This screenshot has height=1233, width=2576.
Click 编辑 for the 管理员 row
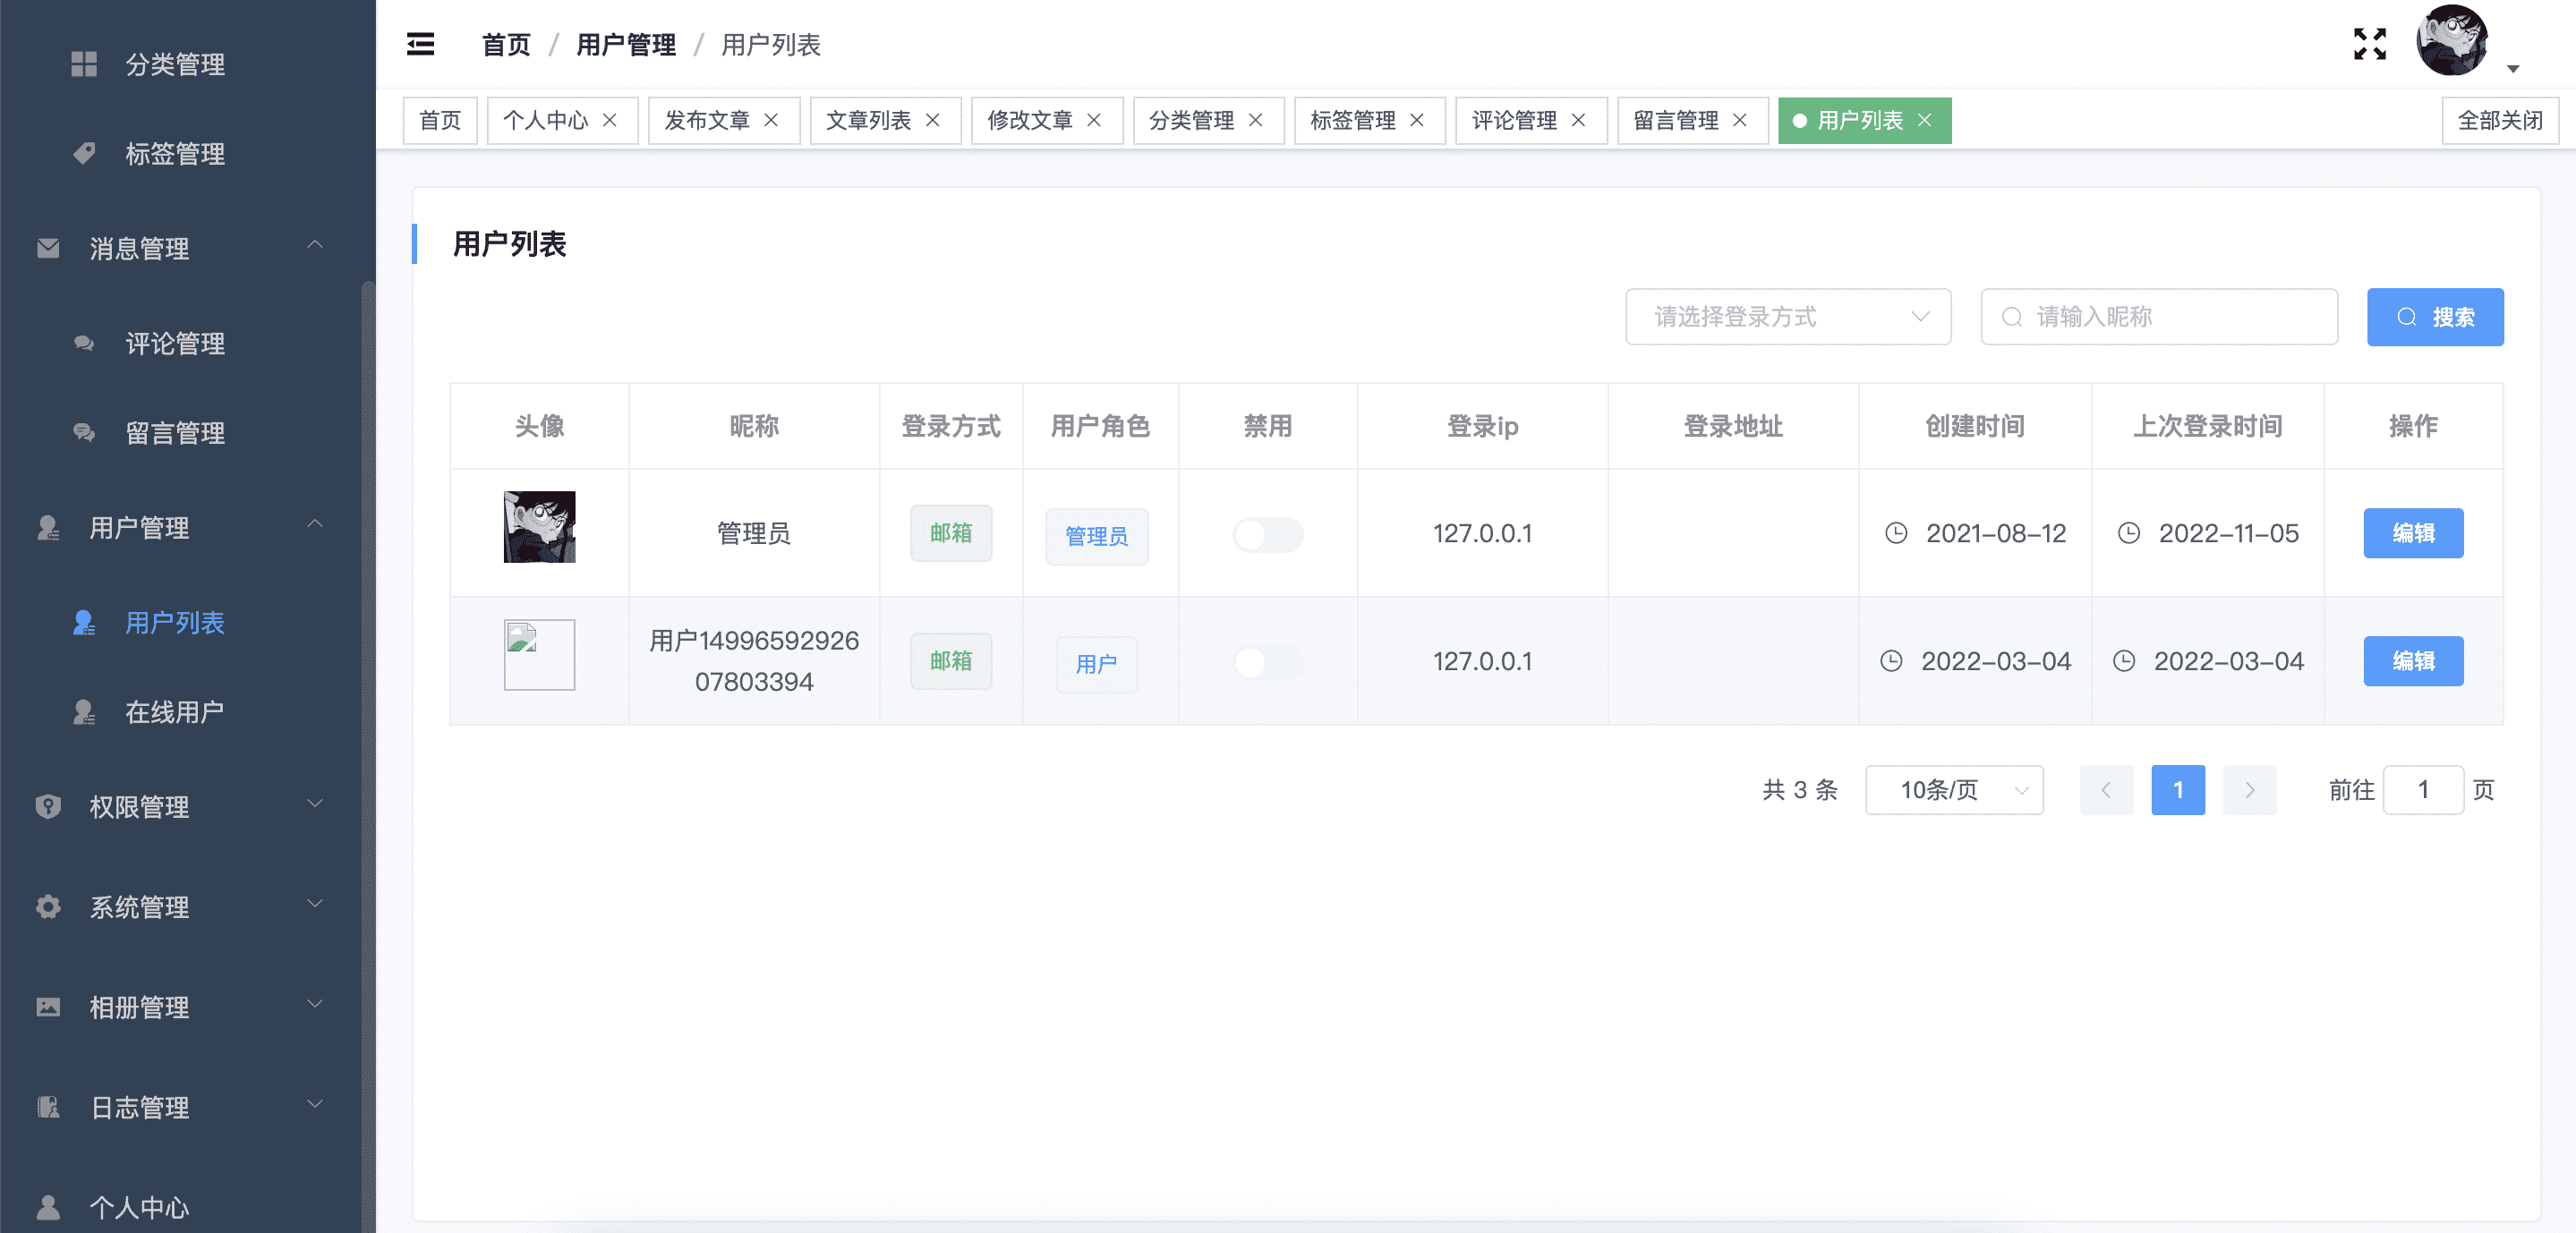[2413, 533]
